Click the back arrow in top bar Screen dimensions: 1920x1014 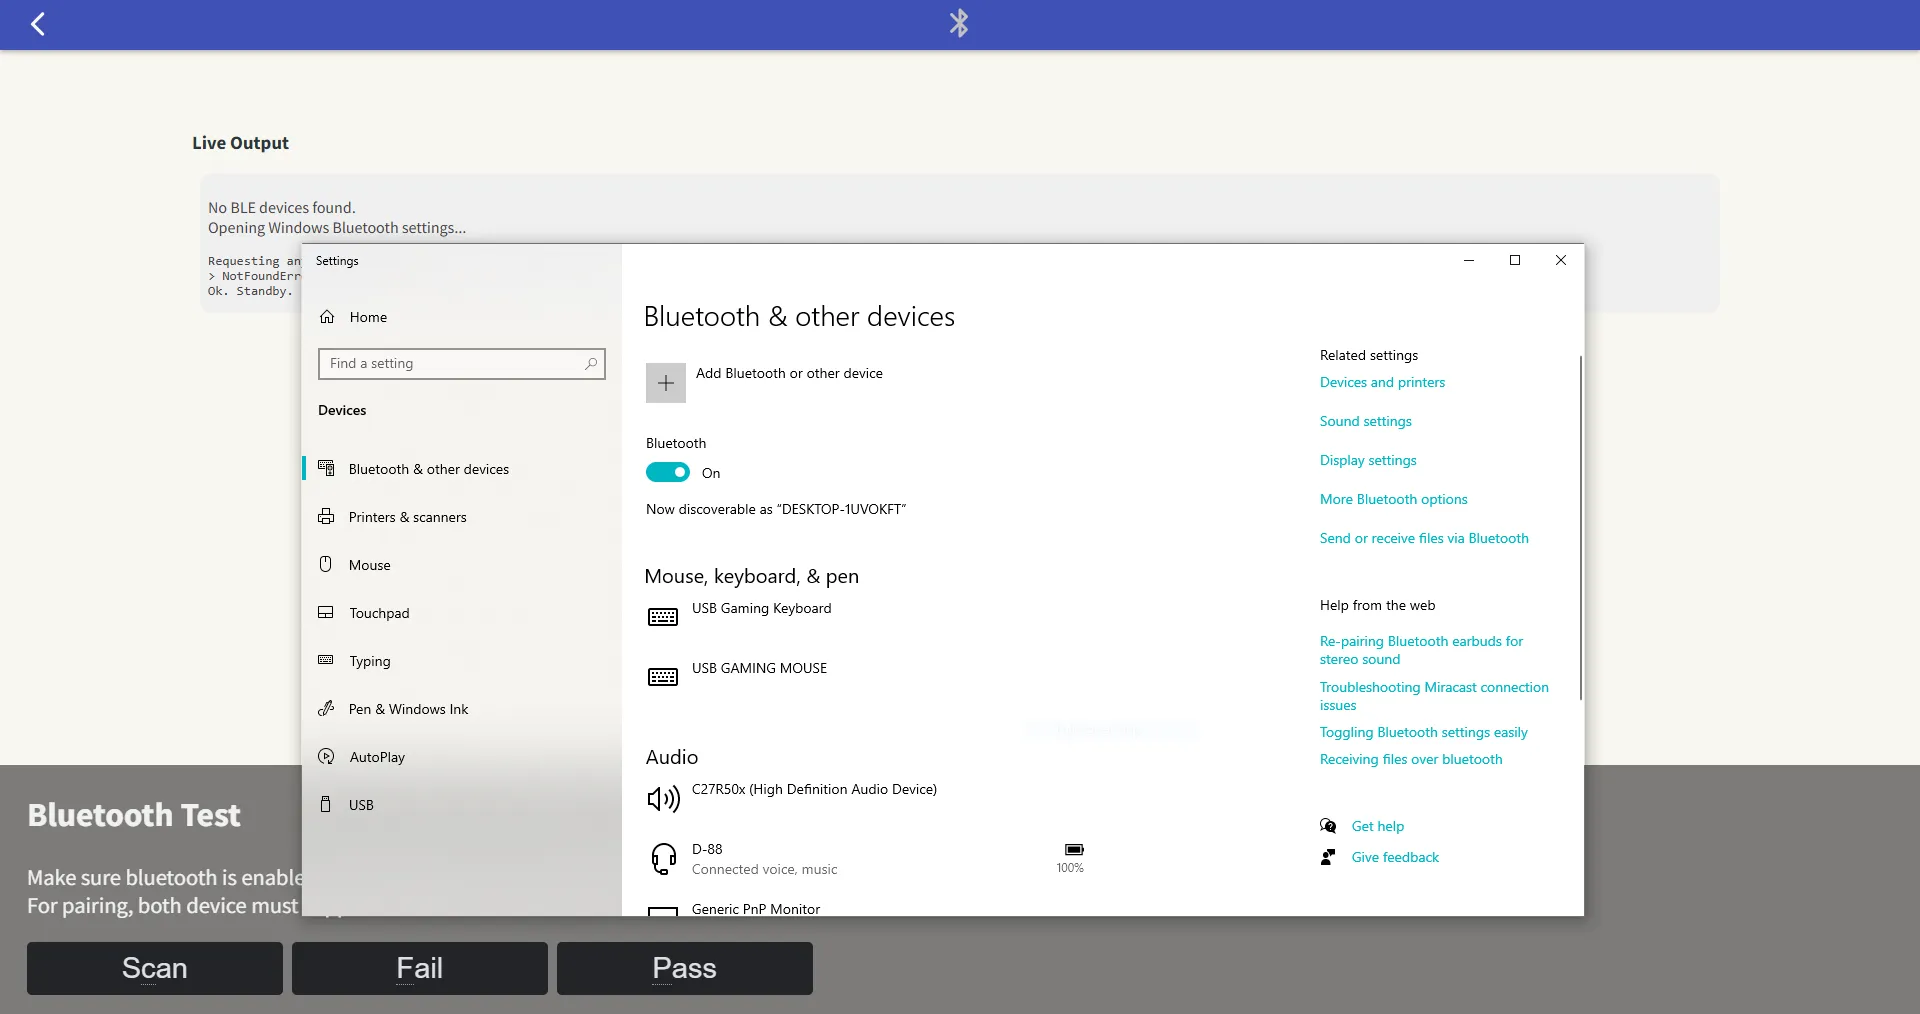pyautogui.click(x=38, y=24)
